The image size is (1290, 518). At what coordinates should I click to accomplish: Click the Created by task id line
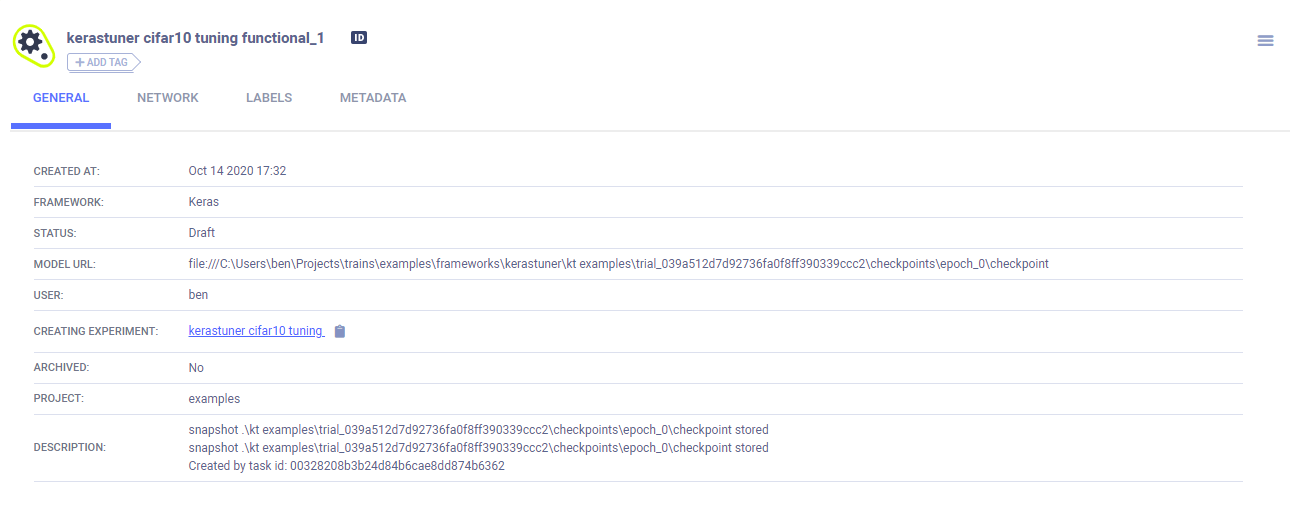pyautogui.click(x=346, y=466)
